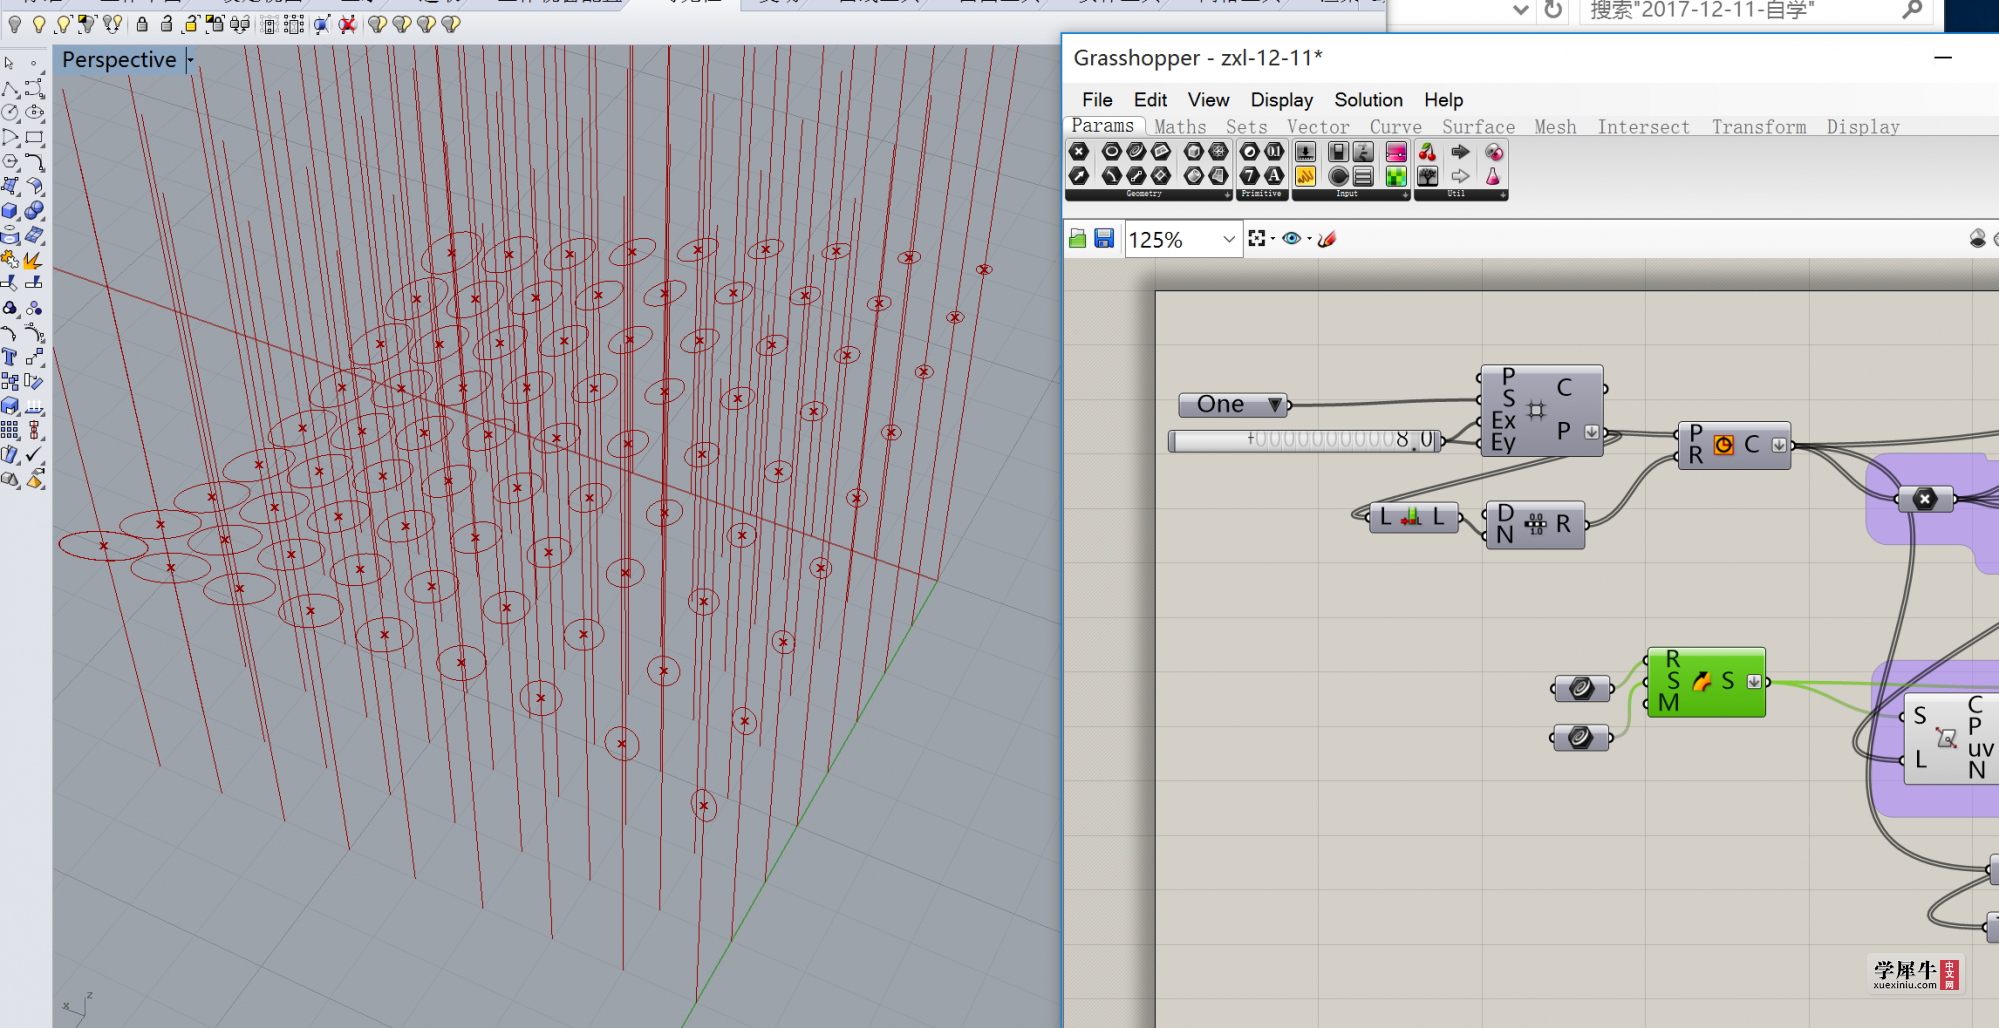
Task: Select the Rhino Polyline tool
Action: pos(10,89)
